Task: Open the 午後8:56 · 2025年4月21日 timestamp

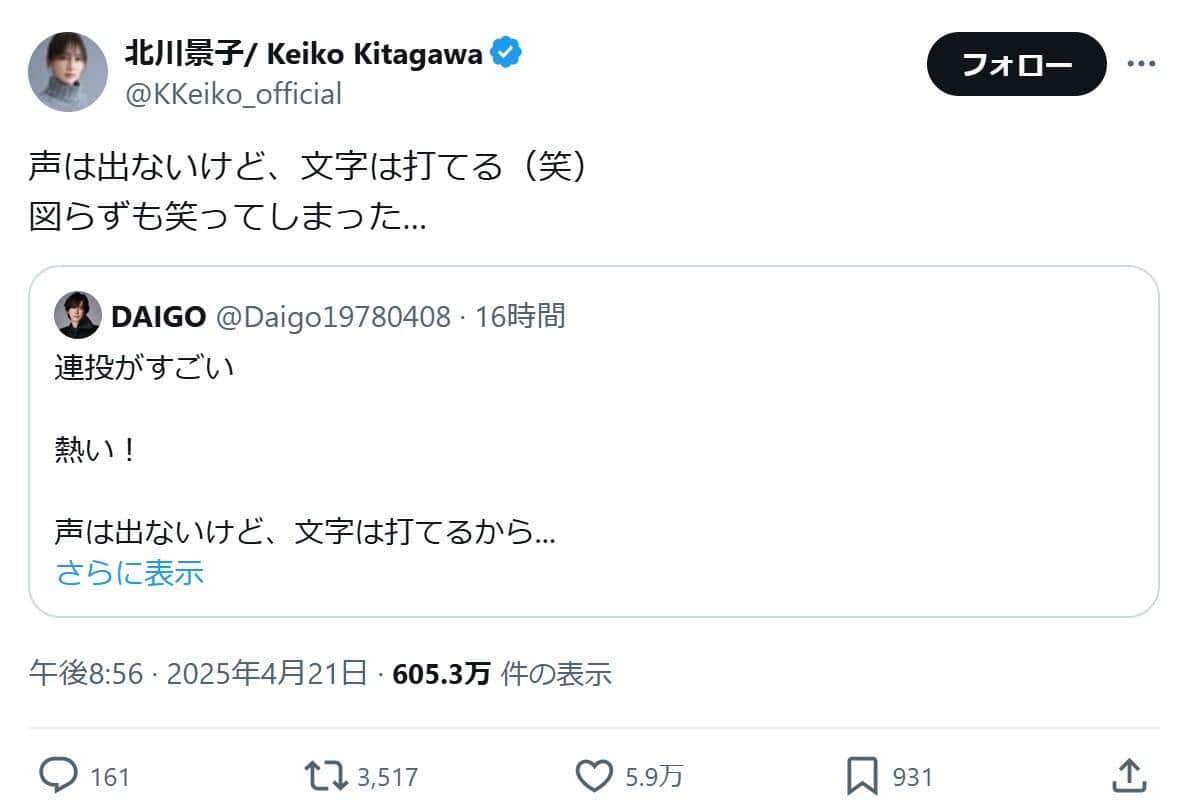Action: click(198, 674)
